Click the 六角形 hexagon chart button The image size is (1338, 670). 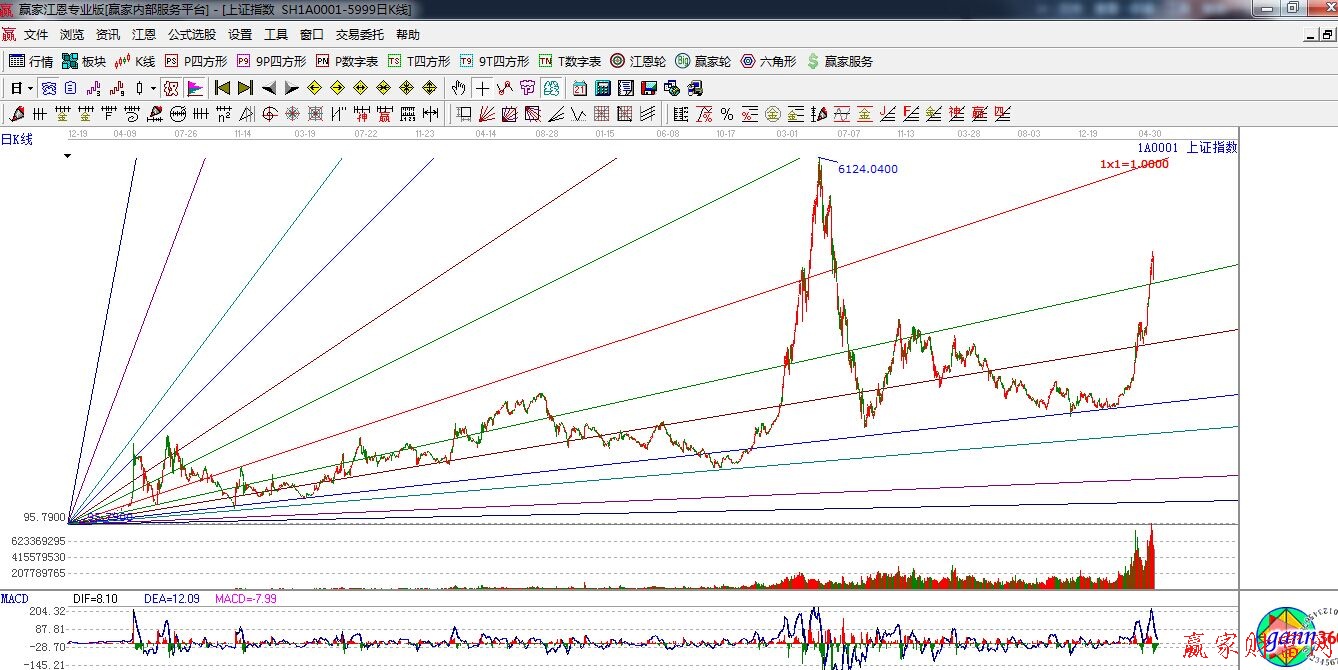(x=768, y=61)
